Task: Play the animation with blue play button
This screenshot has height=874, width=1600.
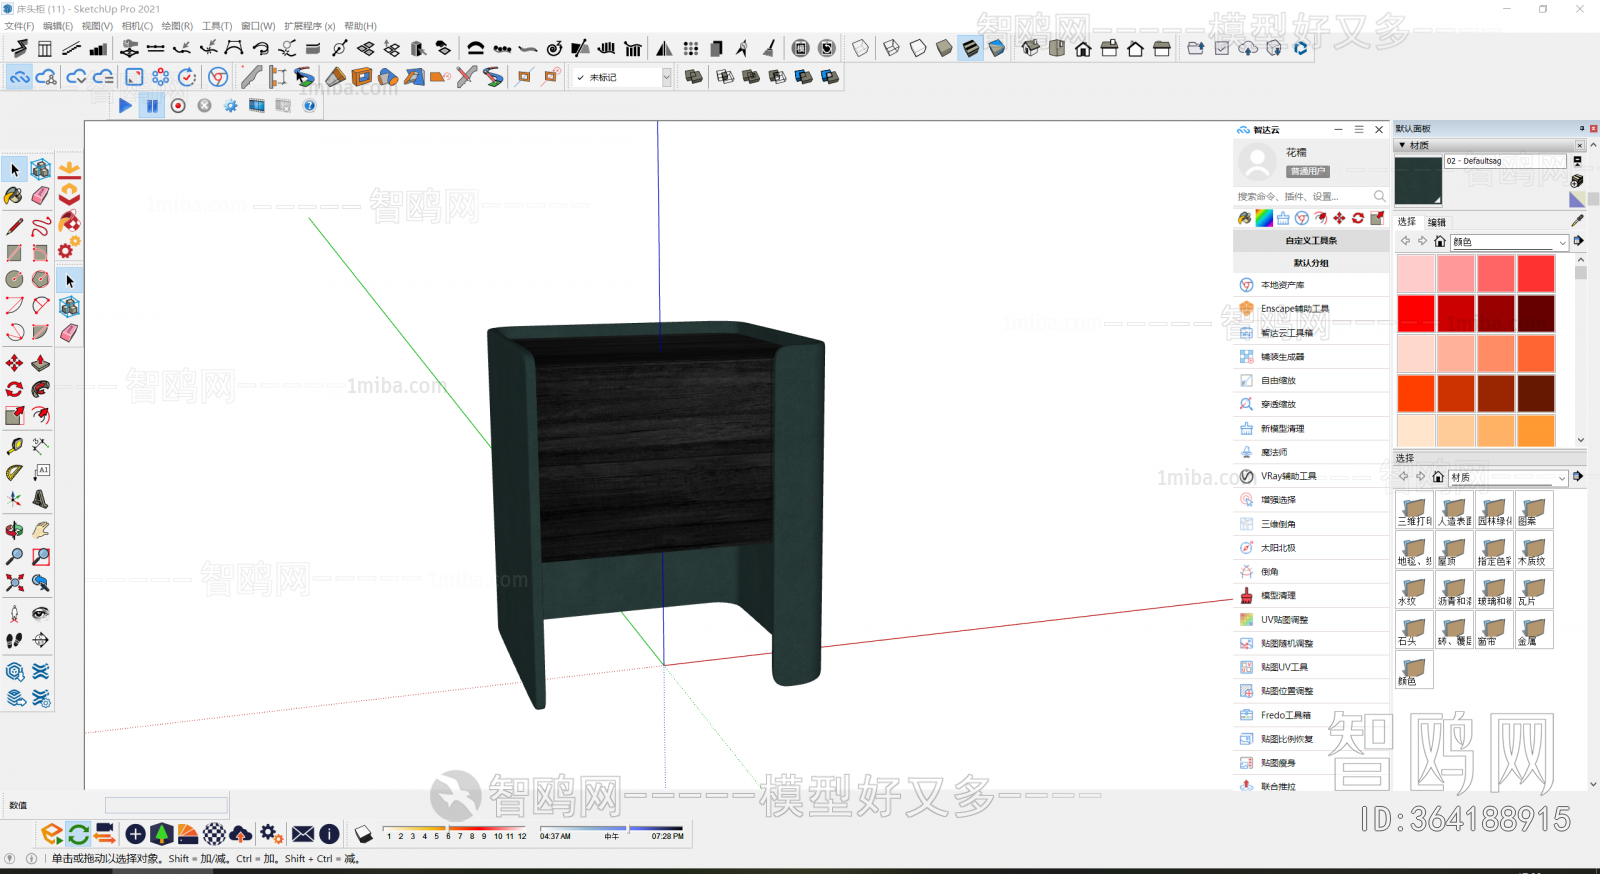Action: pos(125,106)
